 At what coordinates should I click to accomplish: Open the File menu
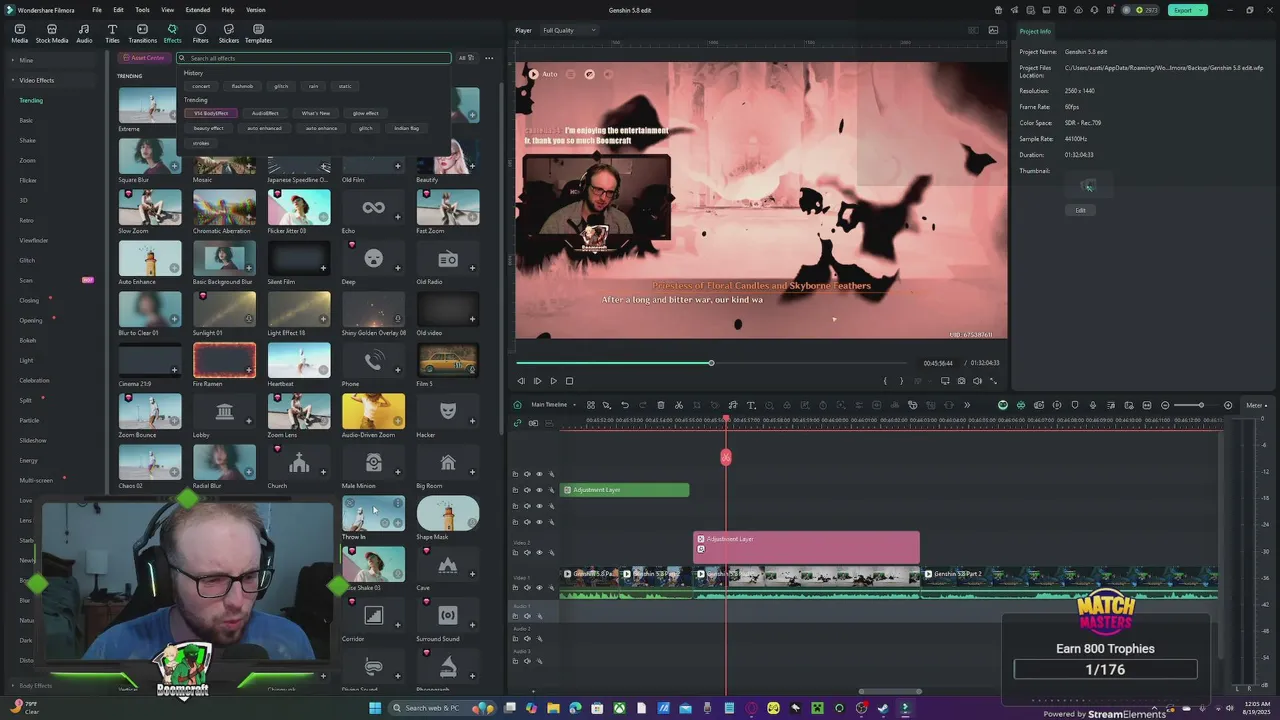pyautogui.click(x=97, y=10)
